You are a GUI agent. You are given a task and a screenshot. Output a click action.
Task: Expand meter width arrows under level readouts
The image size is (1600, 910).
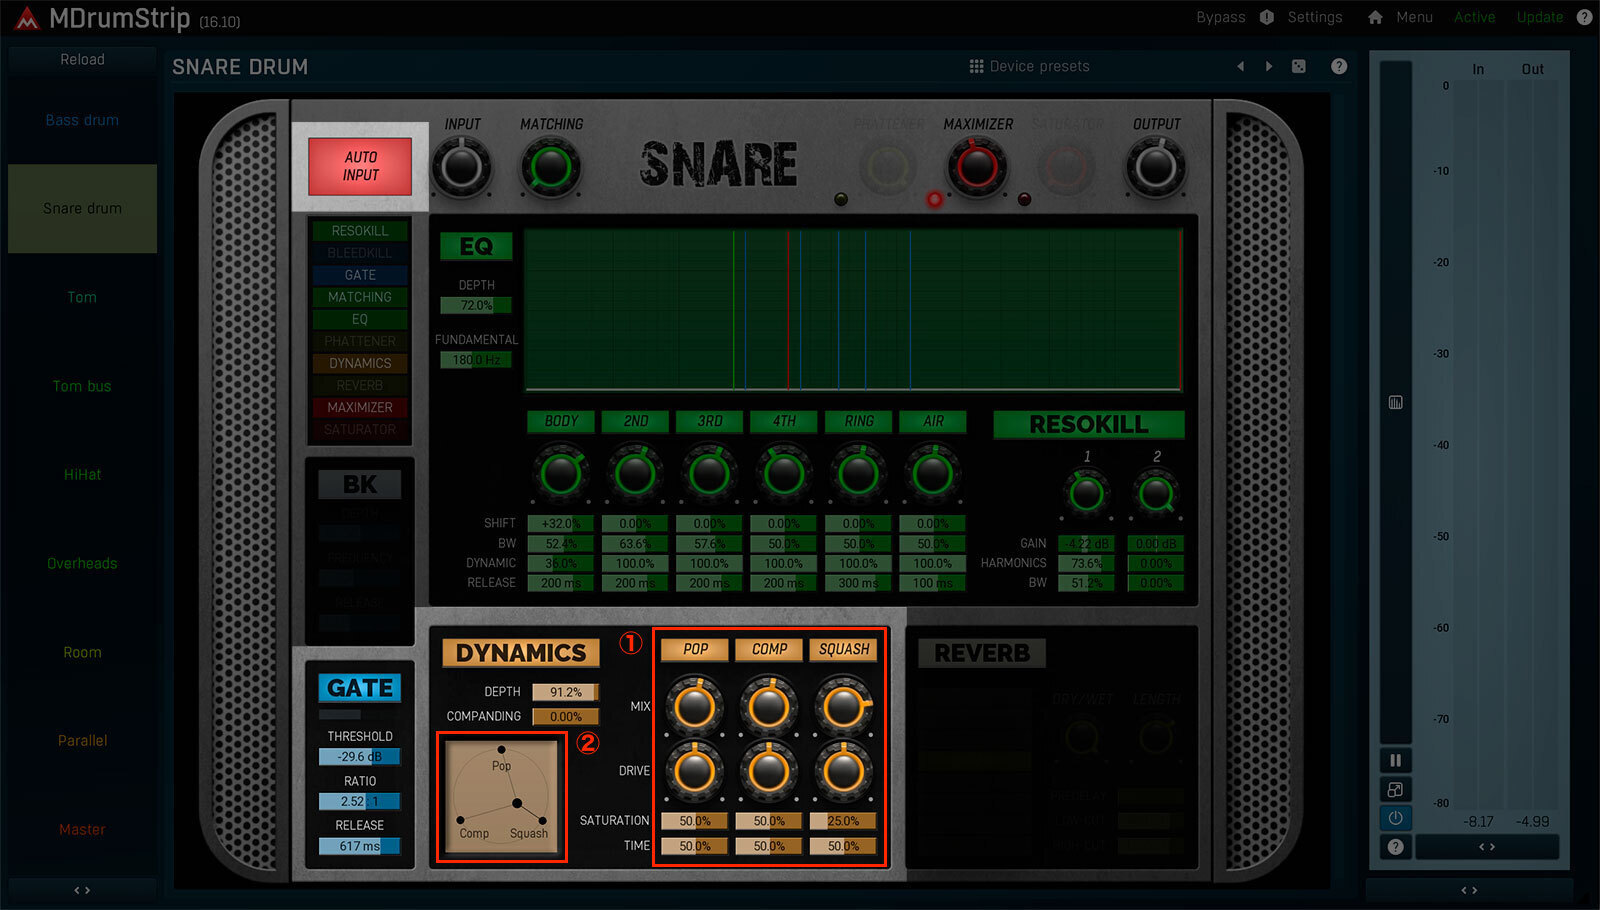[x=1487, y=847]
